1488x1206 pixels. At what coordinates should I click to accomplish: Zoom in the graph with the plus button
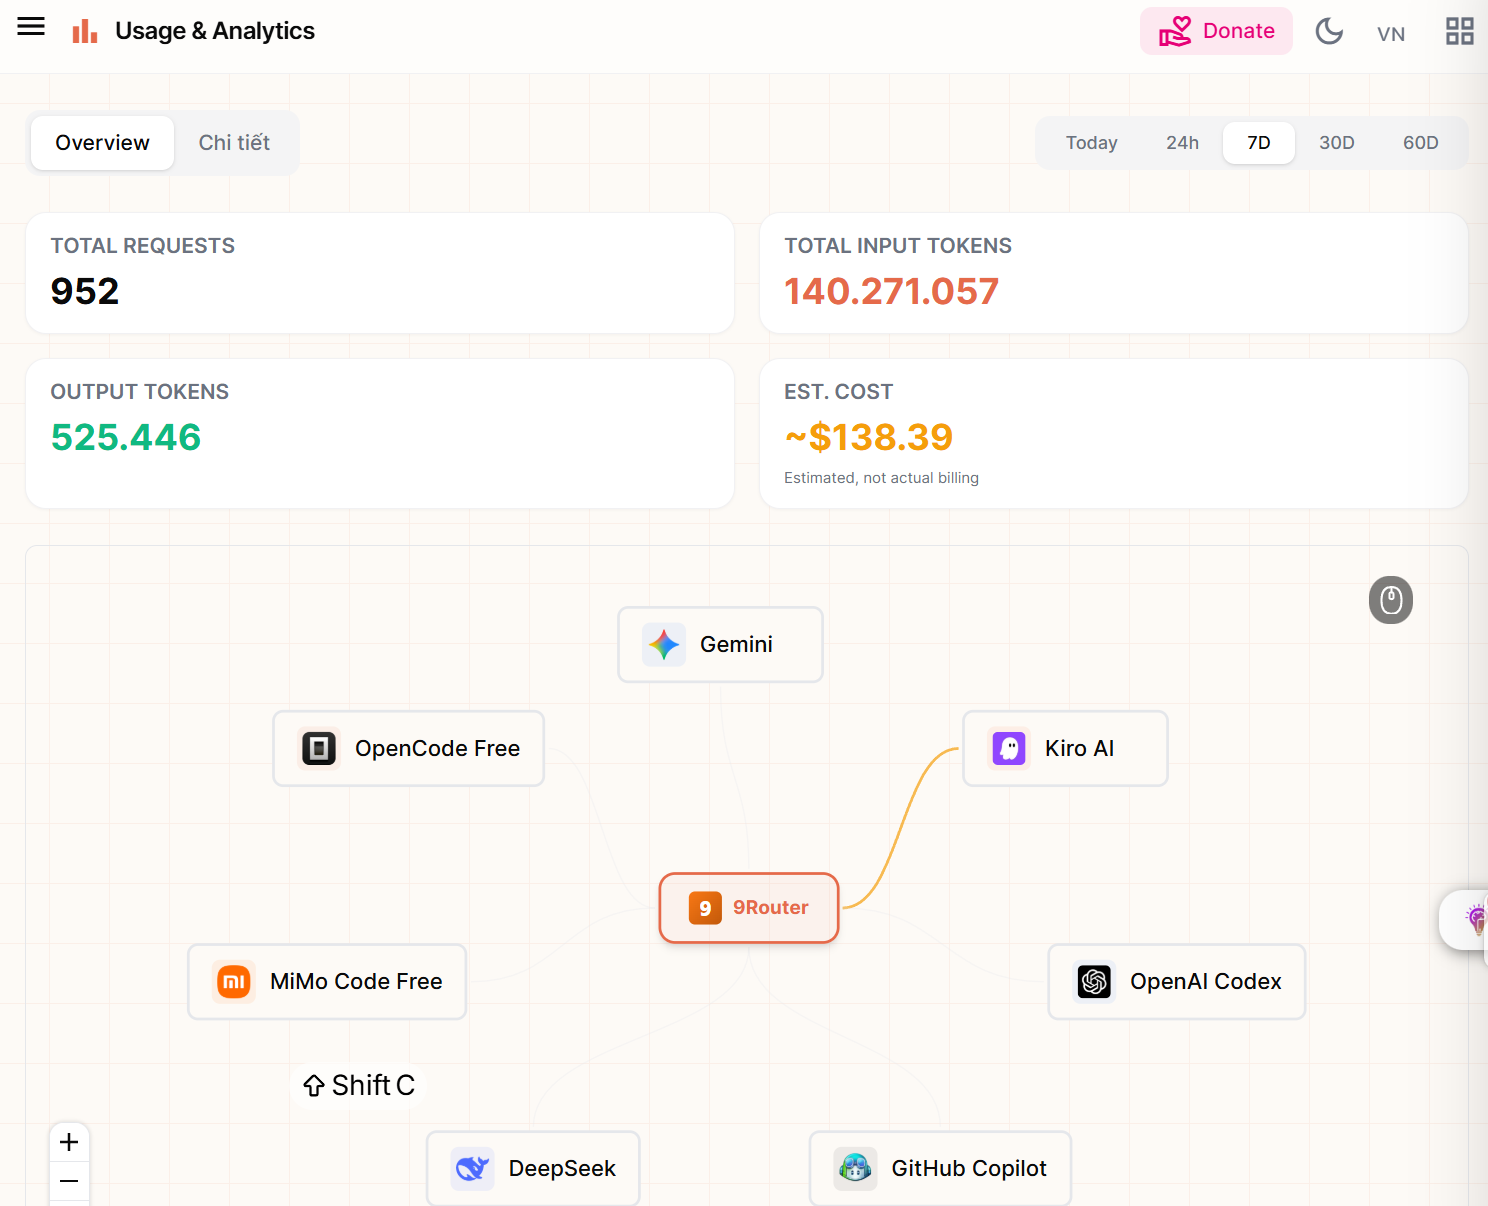(x=69, y=1142)
